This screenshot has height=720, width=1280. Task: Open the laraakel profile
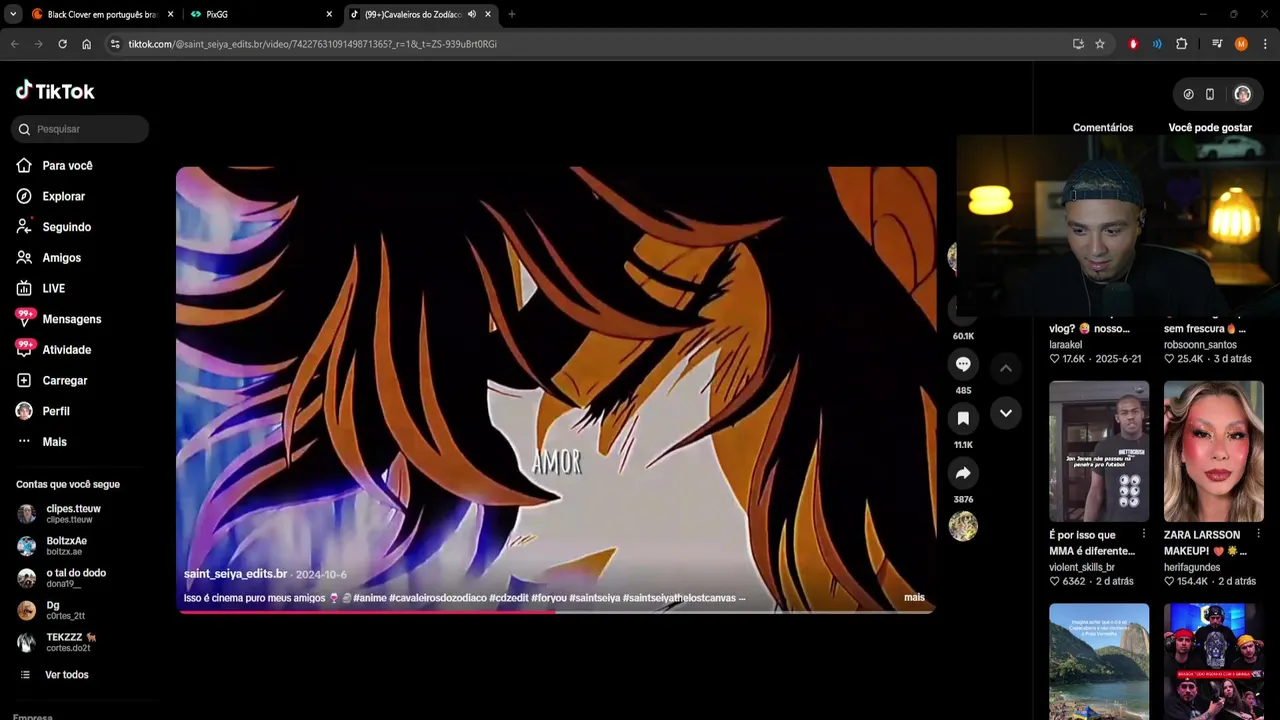[1066, 344]
